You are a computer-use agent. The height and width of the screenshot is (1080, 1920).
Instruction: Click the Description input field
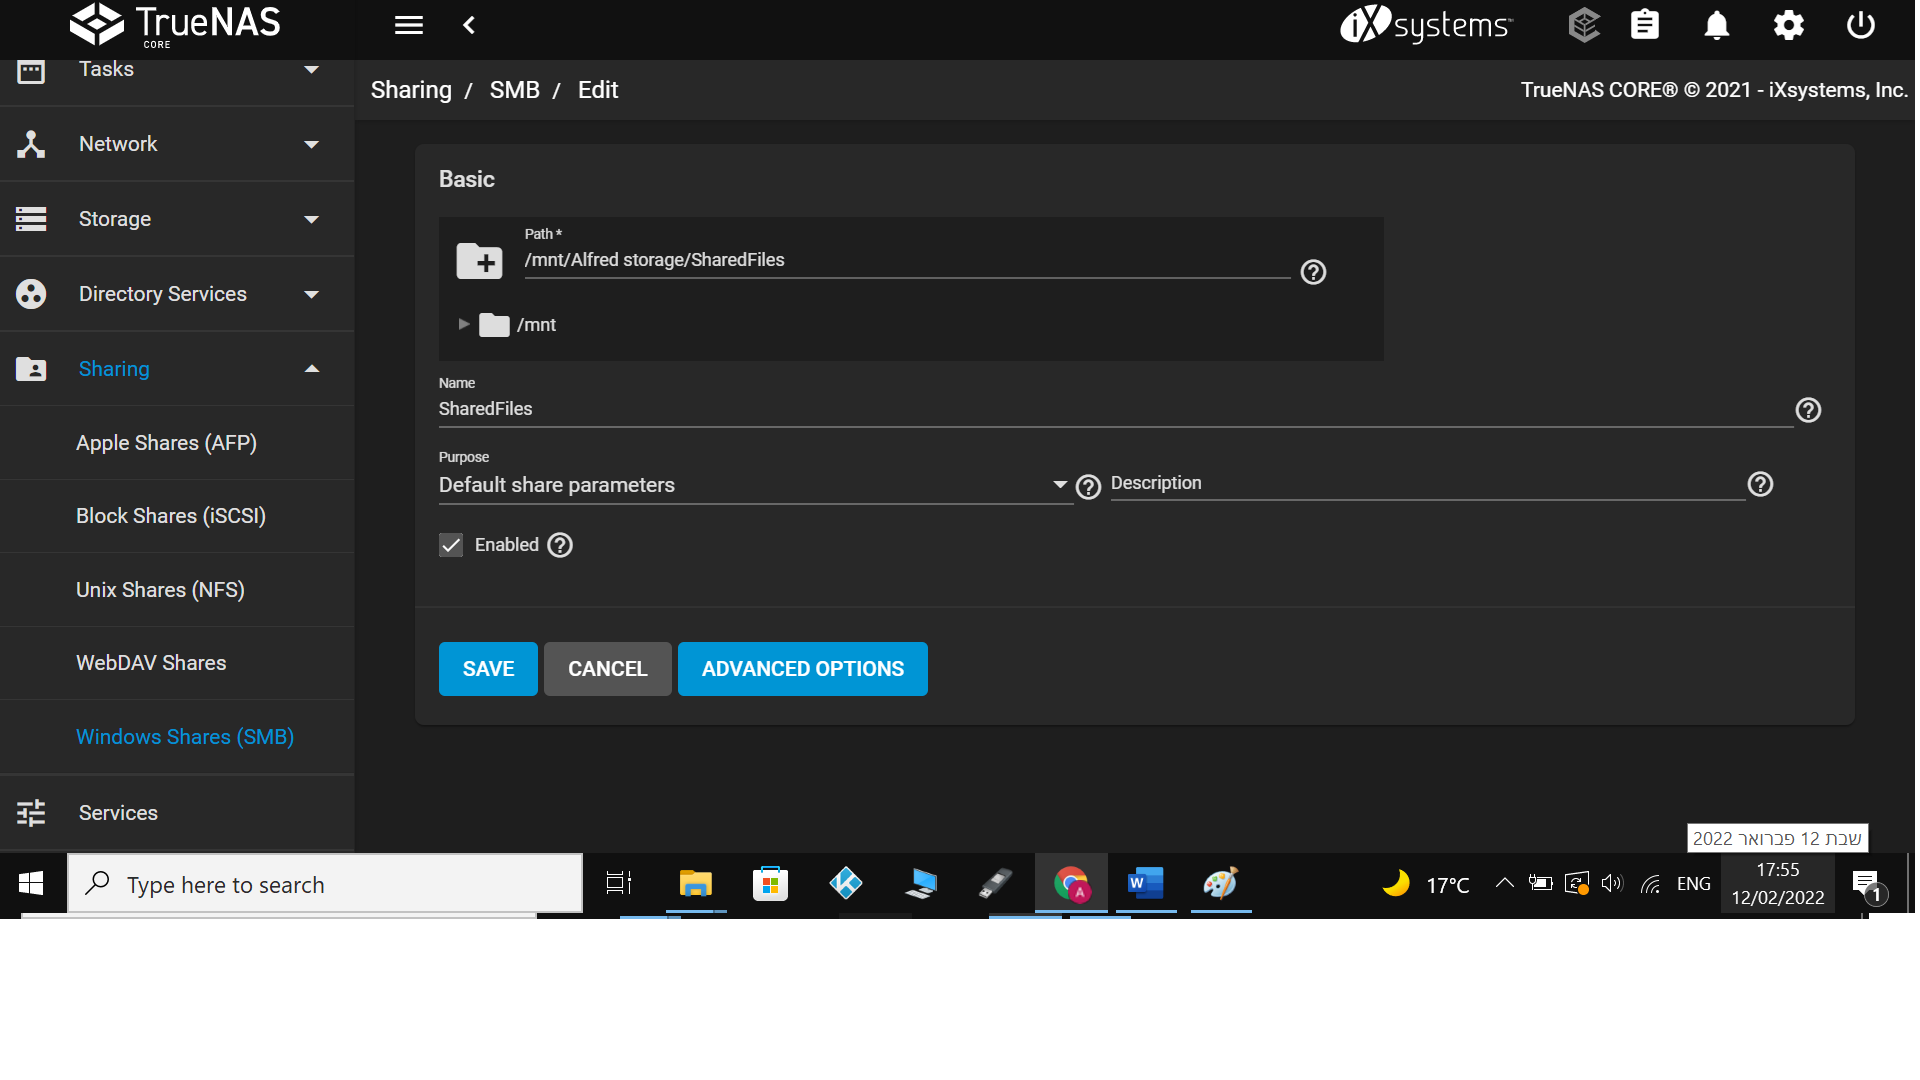(x=1427, y=483)
